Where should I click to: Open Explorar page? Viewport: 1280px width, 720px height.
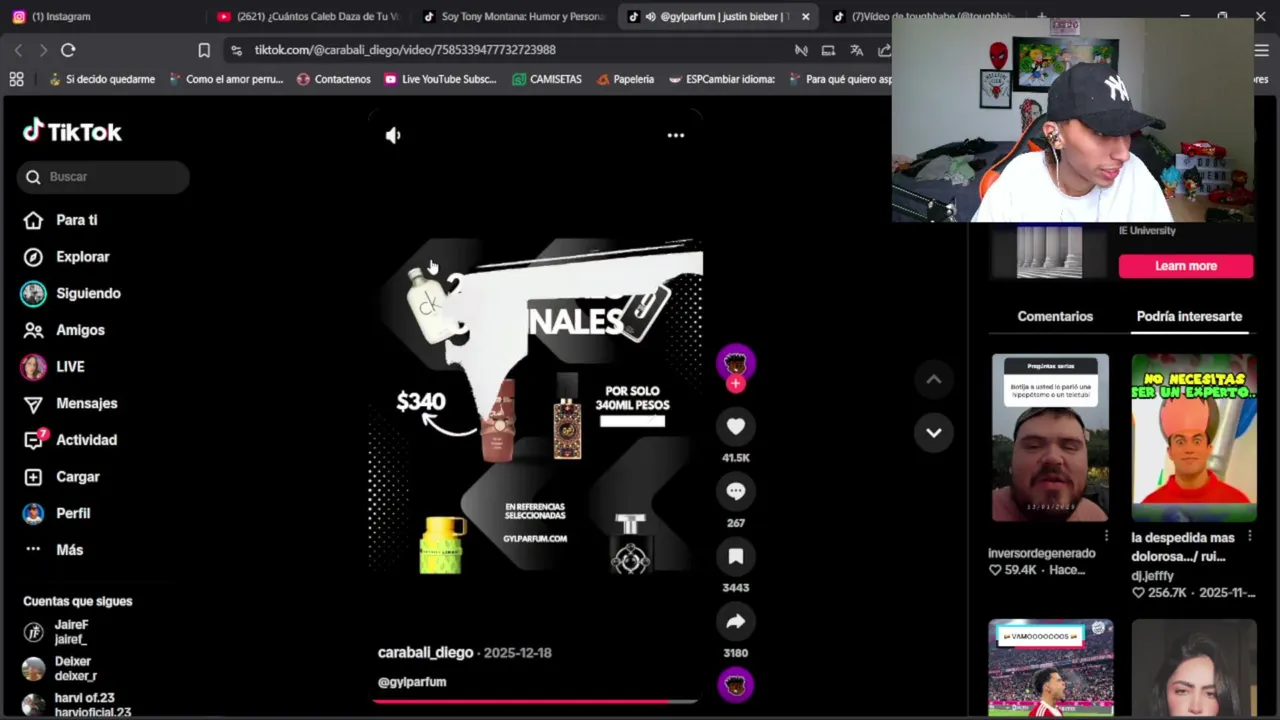pyautogui.click(x=67, y=257)
